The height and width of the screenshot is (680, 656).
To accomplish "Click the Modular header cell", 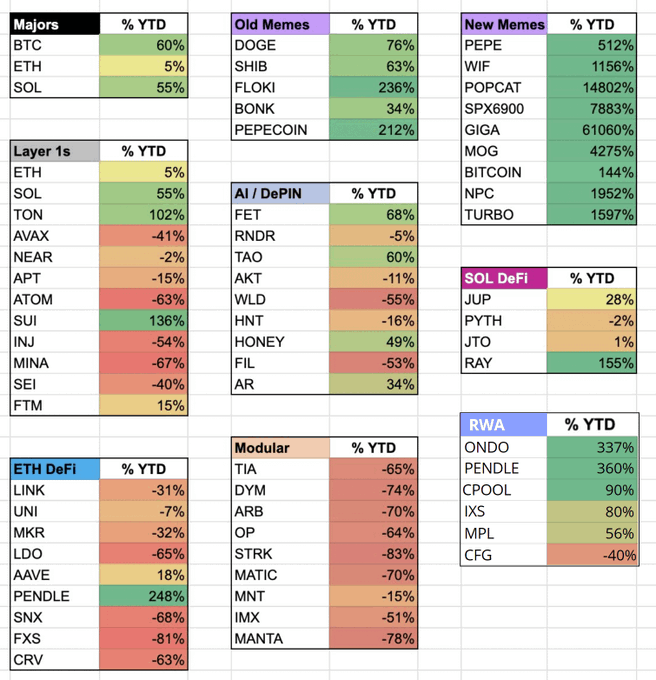I will 279,448.
